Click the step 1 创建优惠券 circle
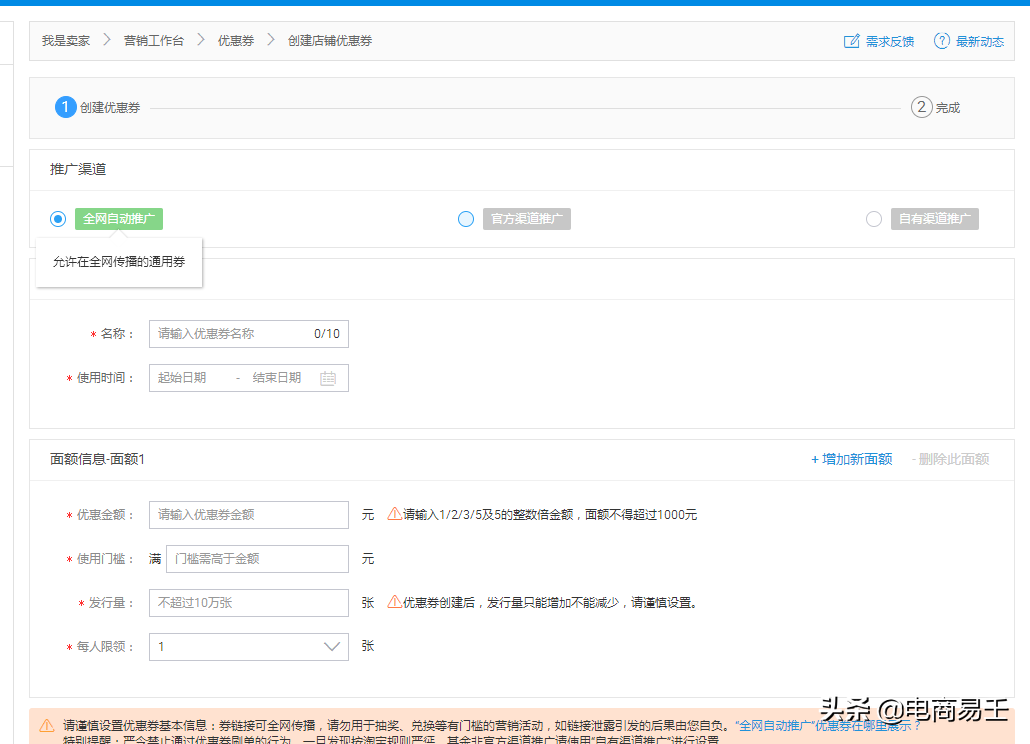 tap(65, 107)
